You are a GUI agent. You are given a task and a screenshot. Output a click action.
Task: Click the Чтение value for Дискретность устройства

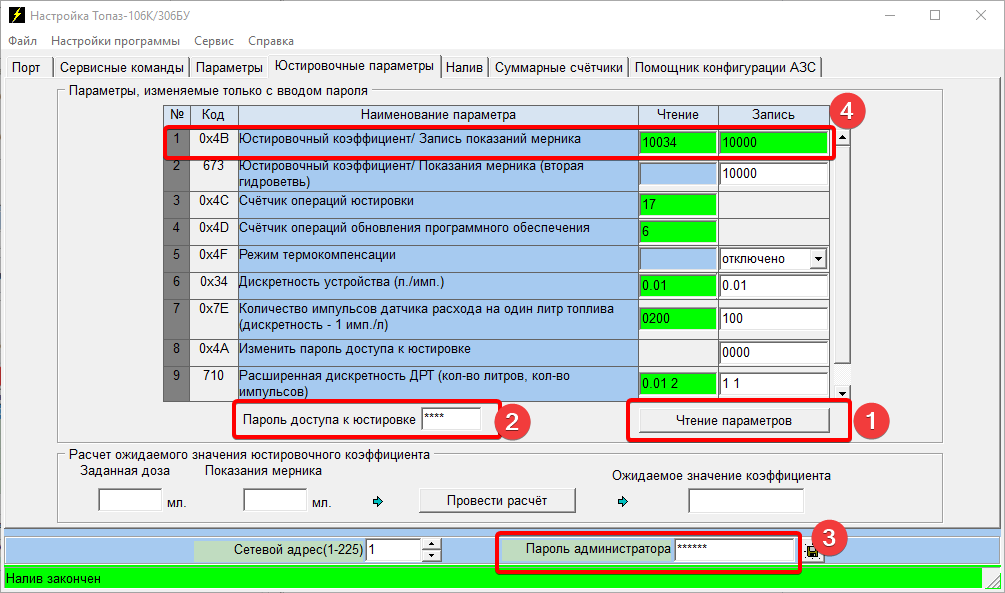point(678,286)
